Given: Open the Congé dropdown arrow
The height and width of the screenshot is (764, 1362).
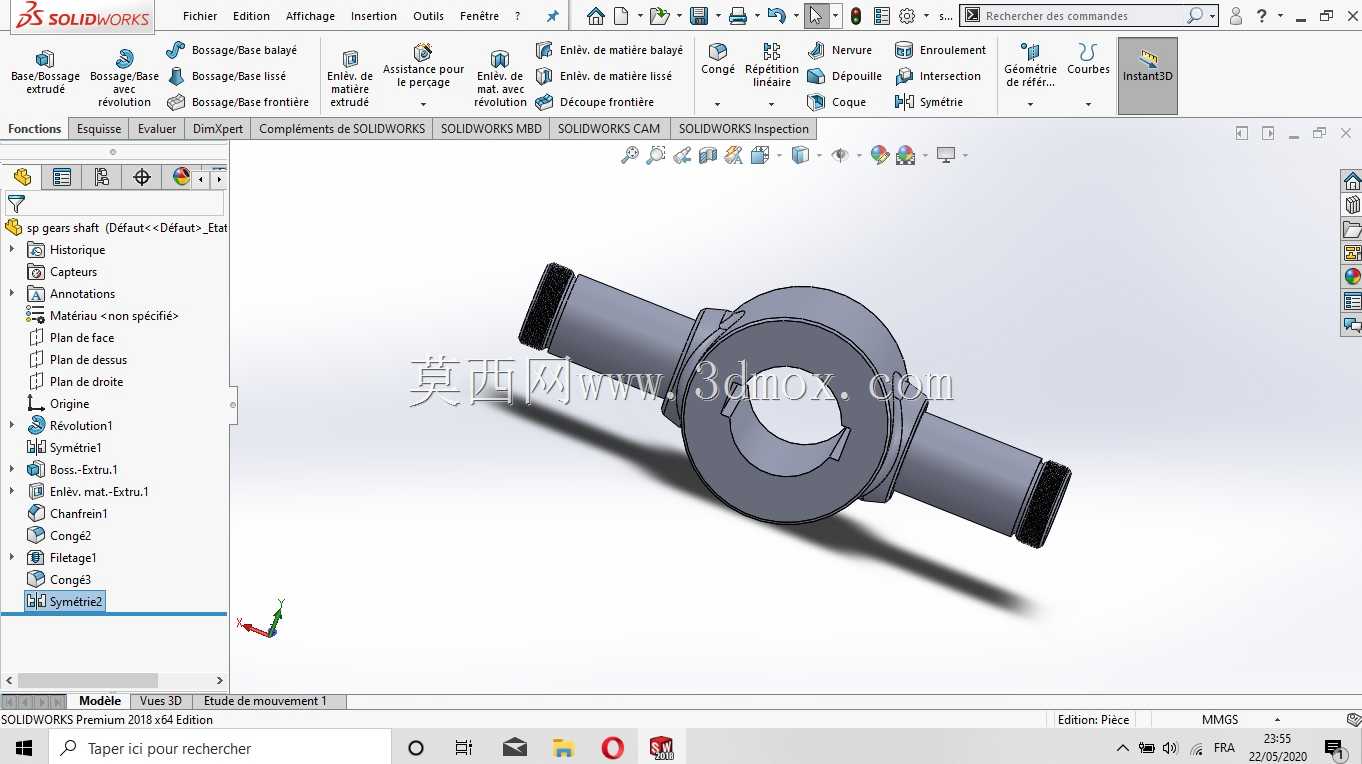Looking at the screenshot, I should pyautogui.click(x=717, y=104).
